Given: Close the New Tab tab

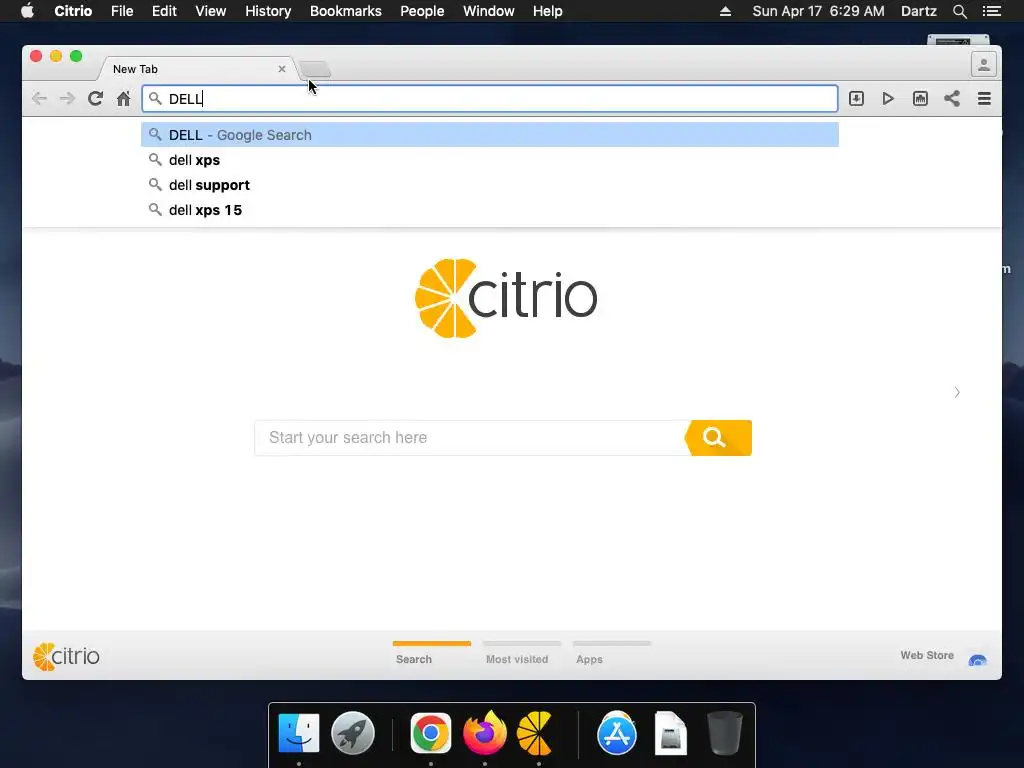Looking at the screenshot, I should tap(281, 69).
